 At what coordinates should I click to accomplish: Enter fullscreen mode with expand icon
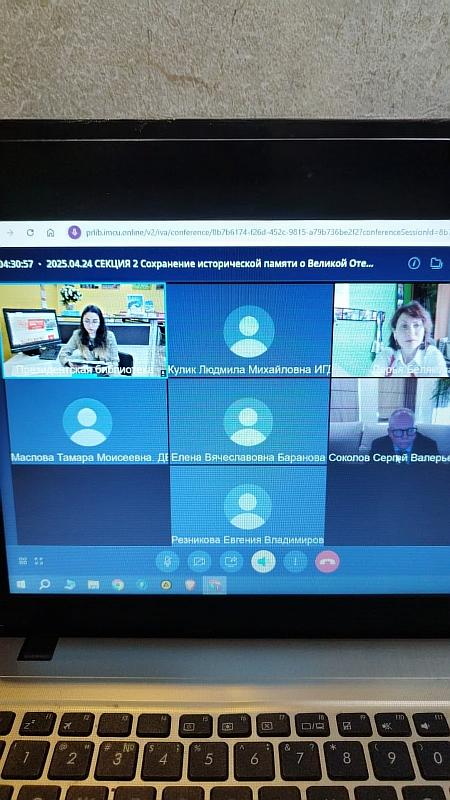39,561
